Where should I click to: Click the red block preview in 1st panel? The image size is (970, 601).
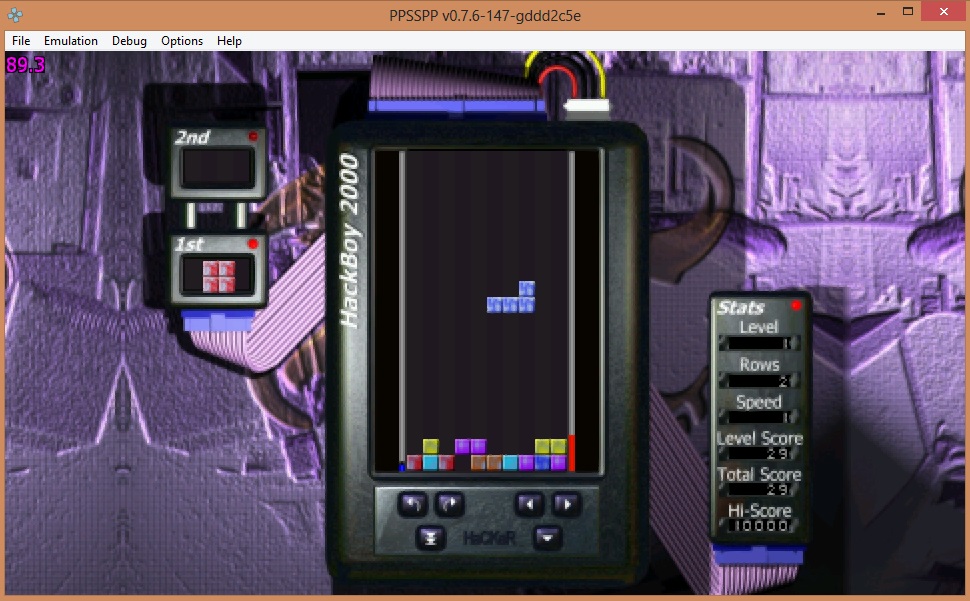point(218,276)
